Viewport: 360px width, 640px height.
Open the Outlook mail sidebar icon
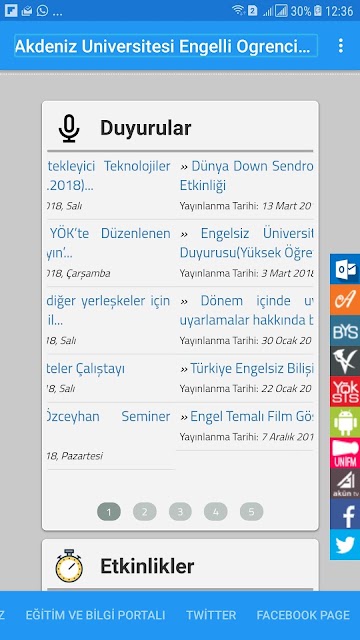coord(345,269)
